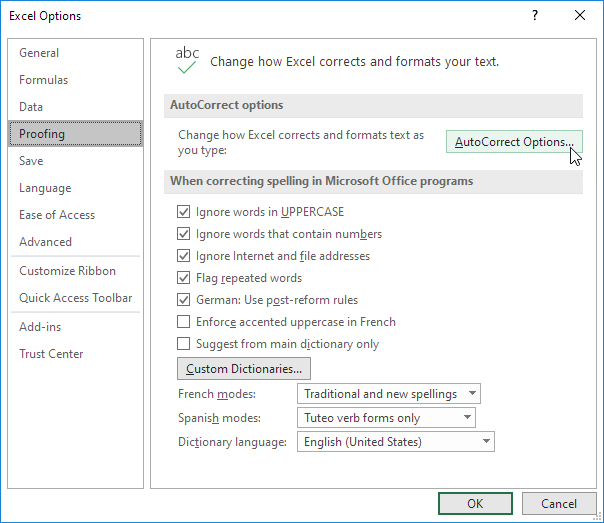The width and height of the screenshot is (604, 523).
Task: Click the AutoCorrect Options button
Action: 514,142
